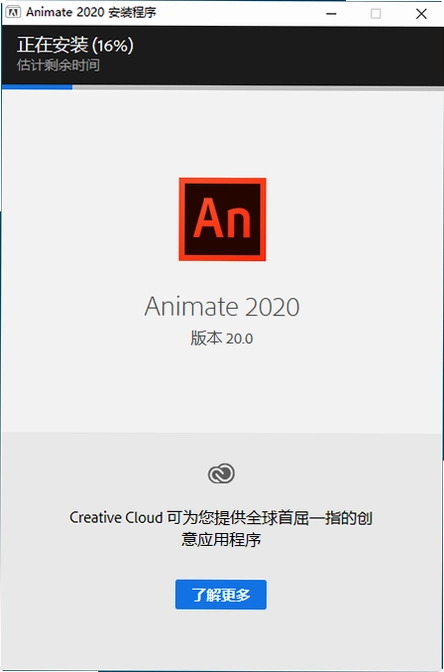Click the Creative Cloud promotional text line
The width and height of the screenshot is (444, 672).
[221, 518]
